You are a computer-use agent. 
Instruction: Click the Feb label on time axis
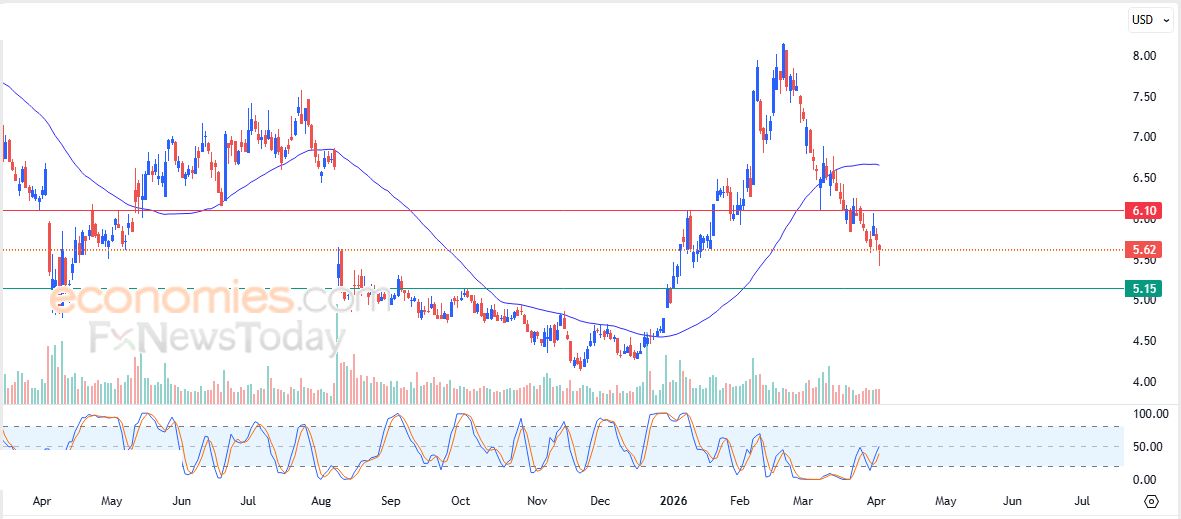point(741,501)
